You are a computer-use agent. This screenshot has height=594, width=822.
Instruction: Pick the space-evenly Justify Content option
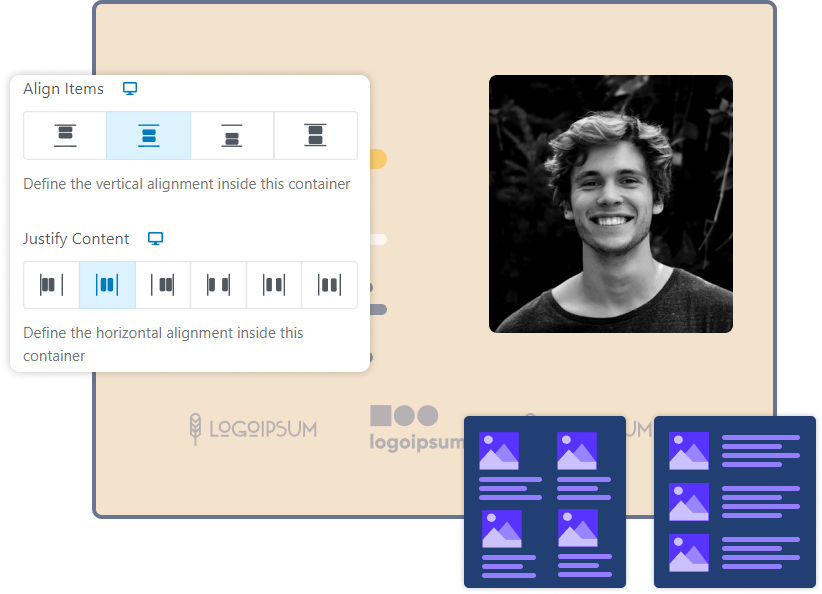click(329, 285)
